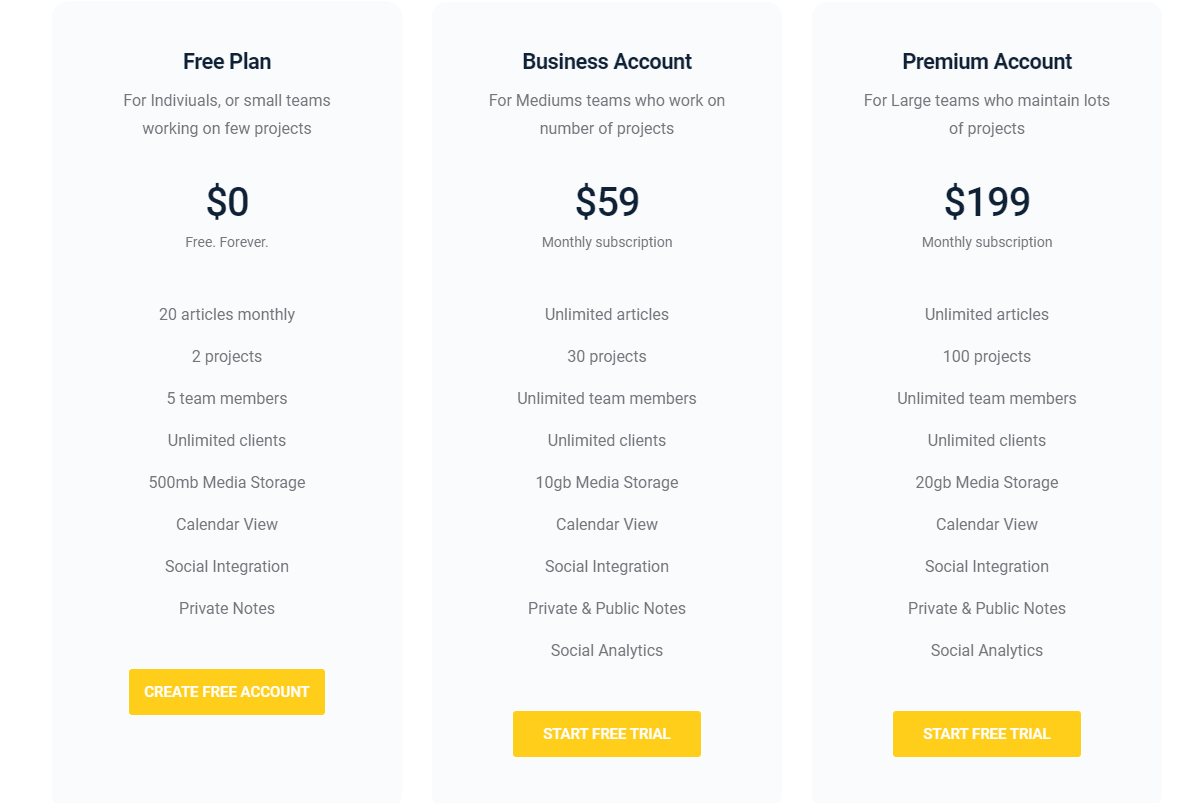Click the "100 projects" feature line
Viewport: 1194px width, 803px height.
click(987, 357)
